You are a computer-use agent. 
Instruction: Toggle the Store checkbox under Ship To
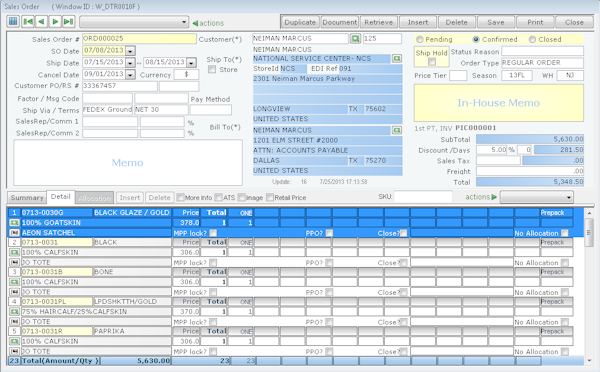click(x=212, y=69)
